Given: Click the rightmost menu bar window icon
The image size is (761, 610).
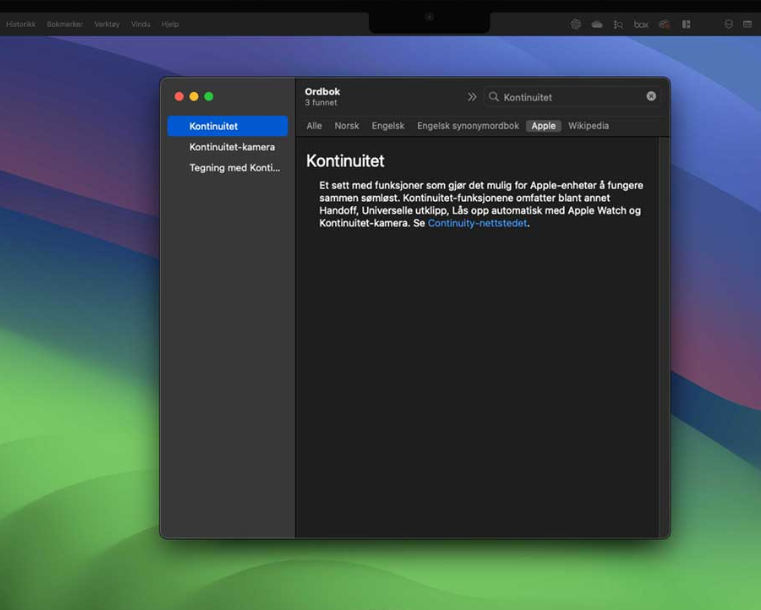Looking at the screenshot, I should [x=747, y=24].
